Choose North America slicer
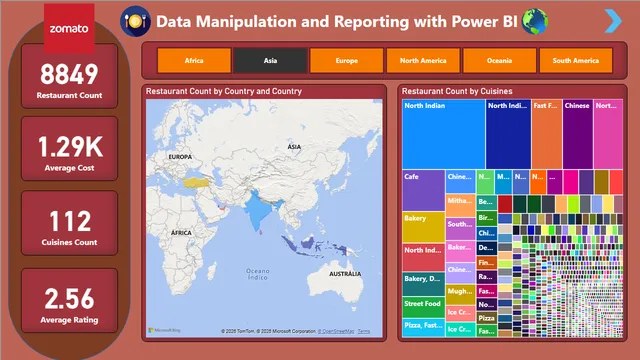This screenshot has height=360, width=640. coord(423,60)
